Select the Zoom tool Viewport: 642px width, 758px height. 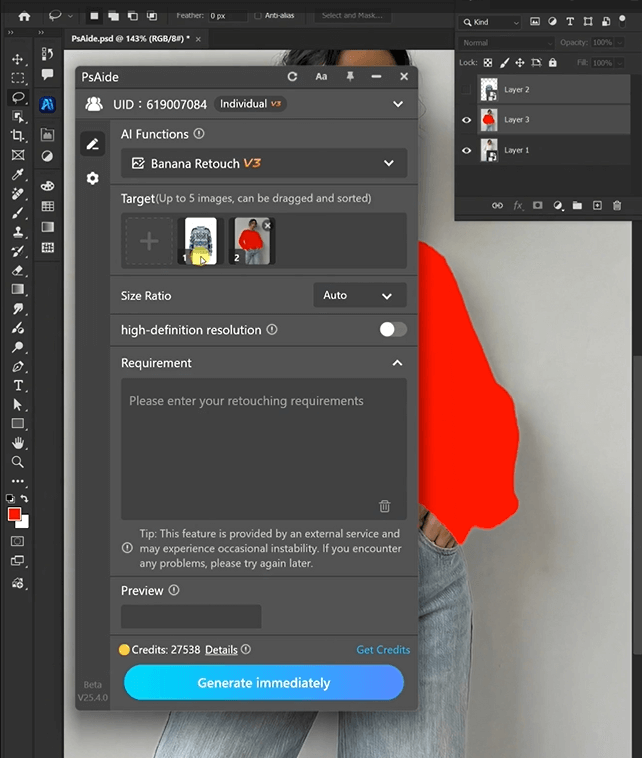[18, 462]
